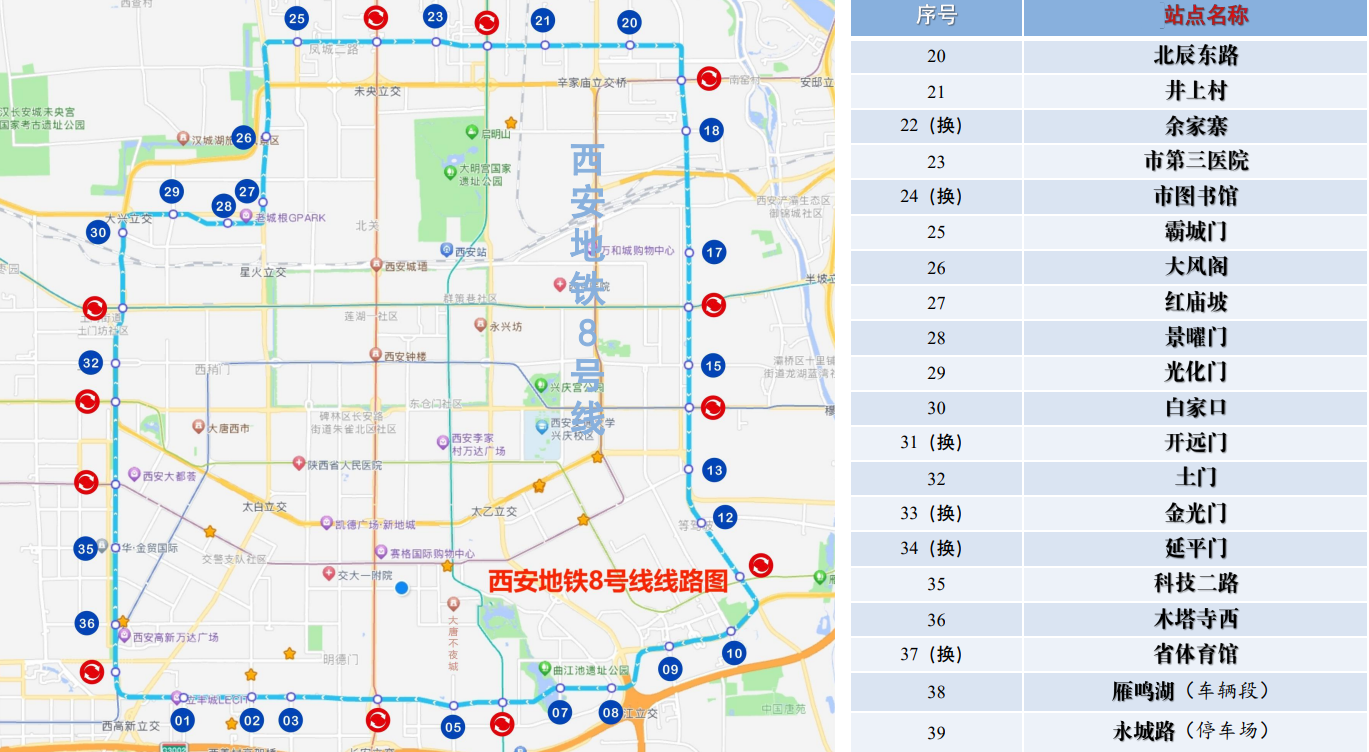Click blue station marker 21 on the map
The image size is (1369, 752).
543,20
